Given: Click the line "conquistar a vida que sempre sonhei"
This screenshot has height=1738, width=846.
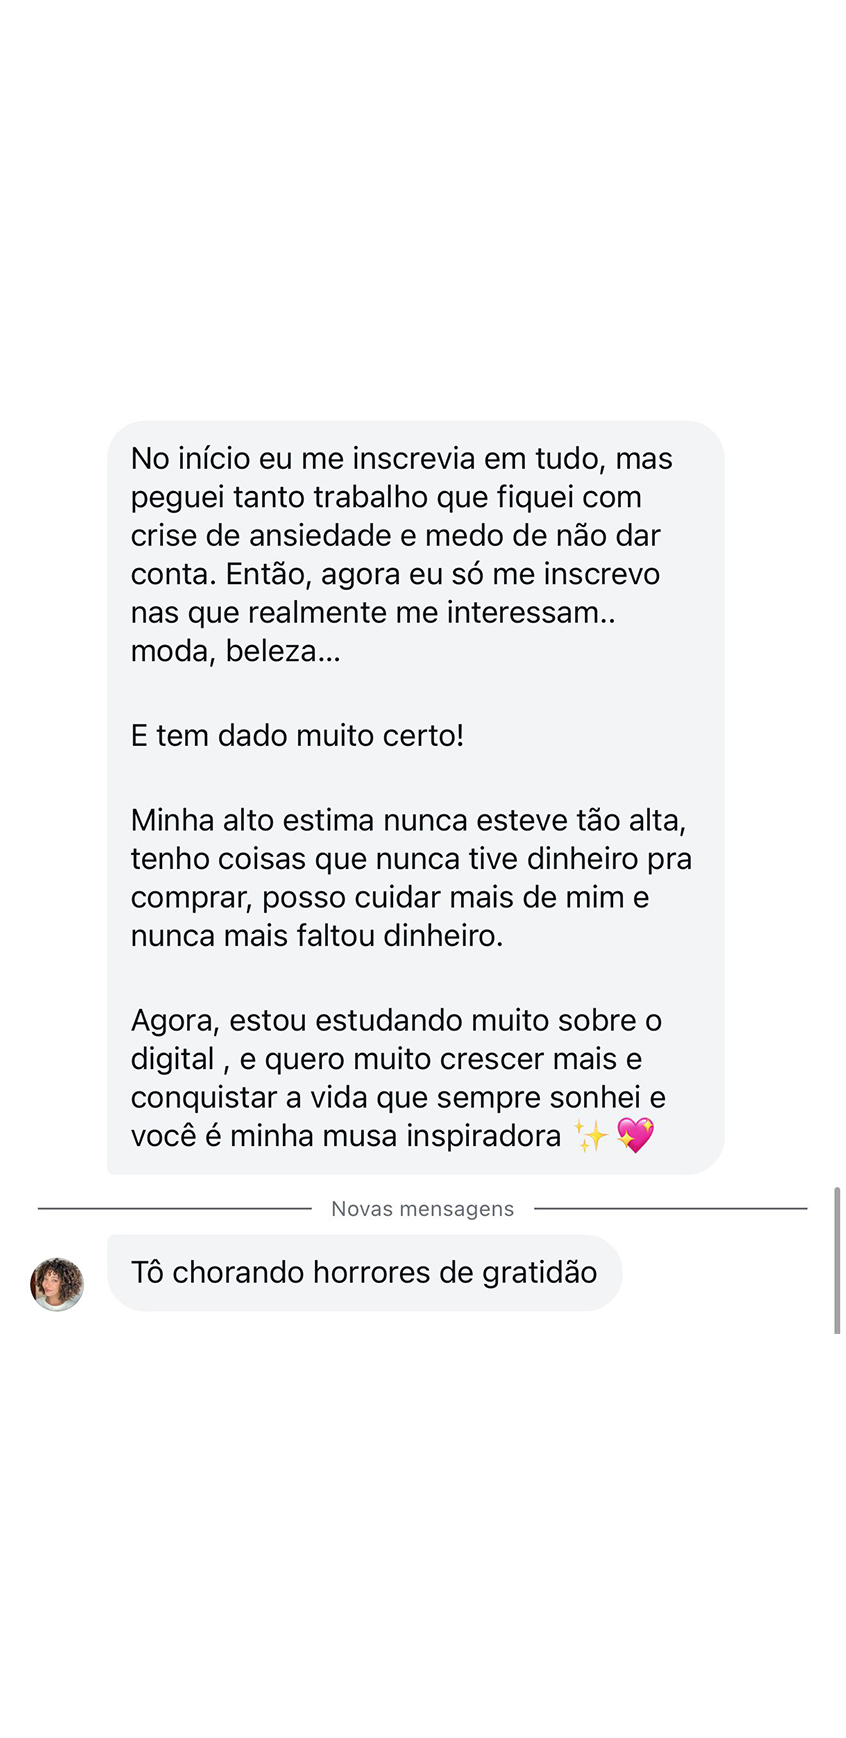Looking at the screenshot, I should [398, 1098].
